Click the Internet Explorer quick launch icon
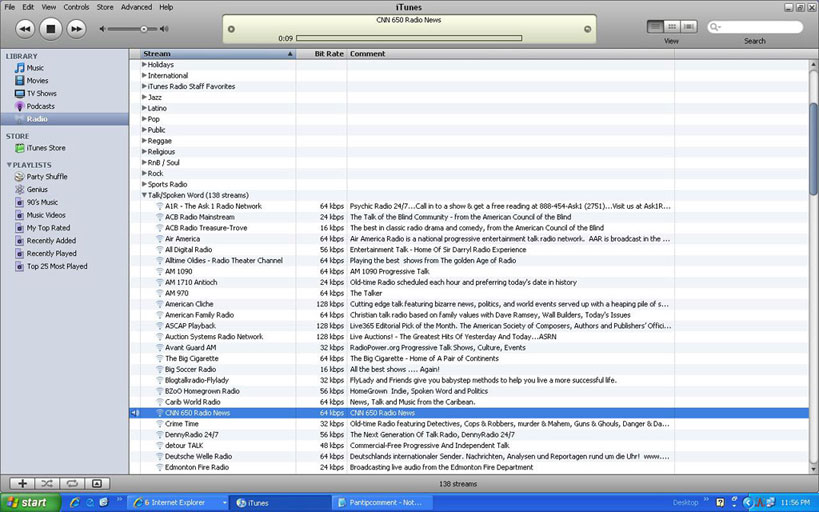Viewport: 819px width, 512px height. [75, 503]
